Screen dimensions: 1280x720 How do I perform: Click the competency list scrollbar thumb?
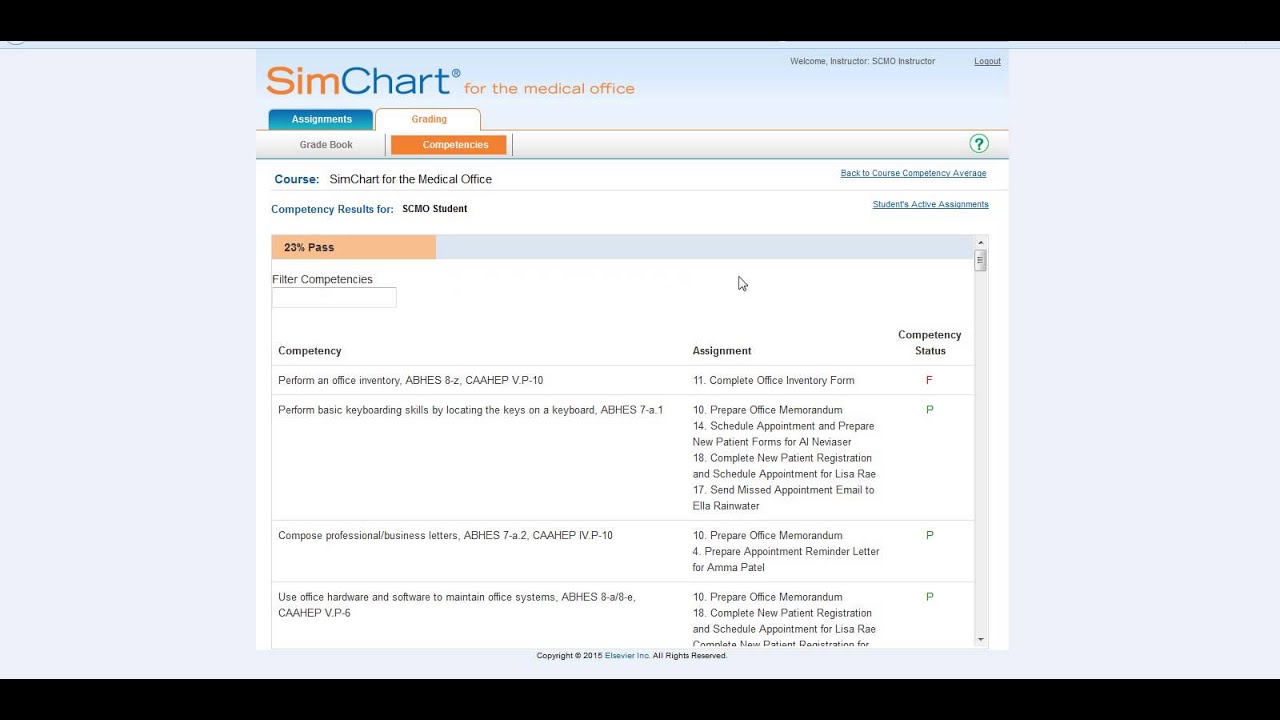(x=980, y=261)
